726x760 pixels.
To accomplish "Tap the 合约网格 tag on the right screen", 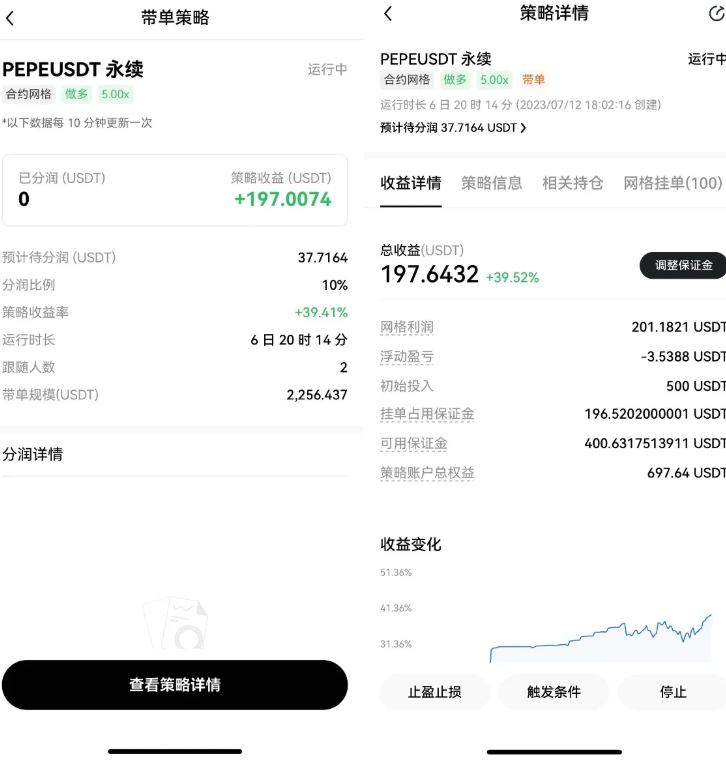I will [x=407, y=79].
